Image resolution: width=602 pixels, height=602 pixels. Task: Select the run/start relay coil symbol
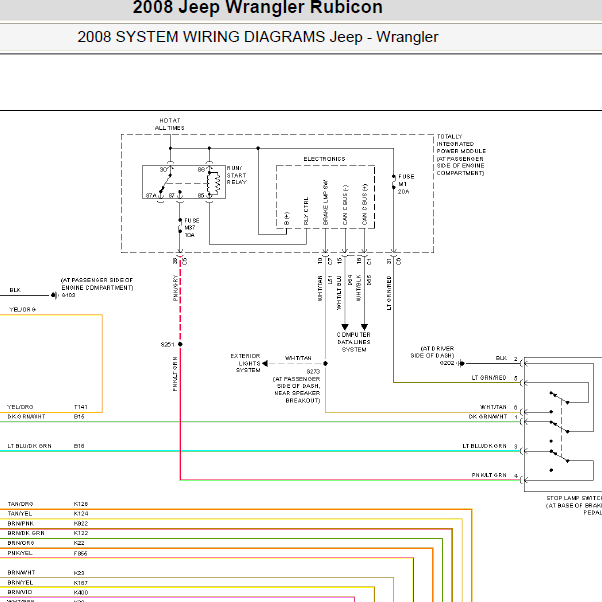tap(214, 184)
